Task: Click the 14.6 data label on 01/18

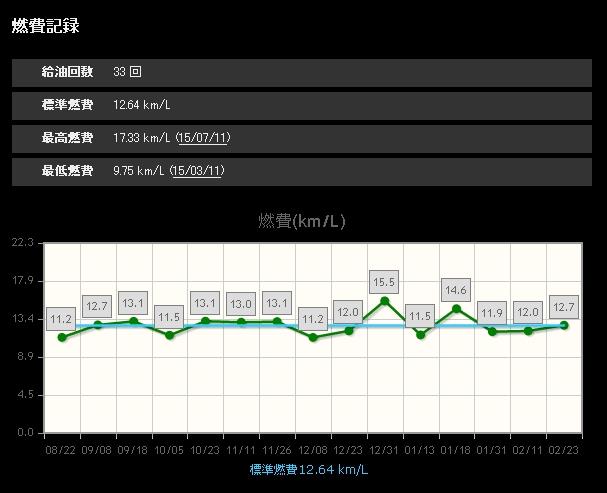Action: (x=456, y=290)
